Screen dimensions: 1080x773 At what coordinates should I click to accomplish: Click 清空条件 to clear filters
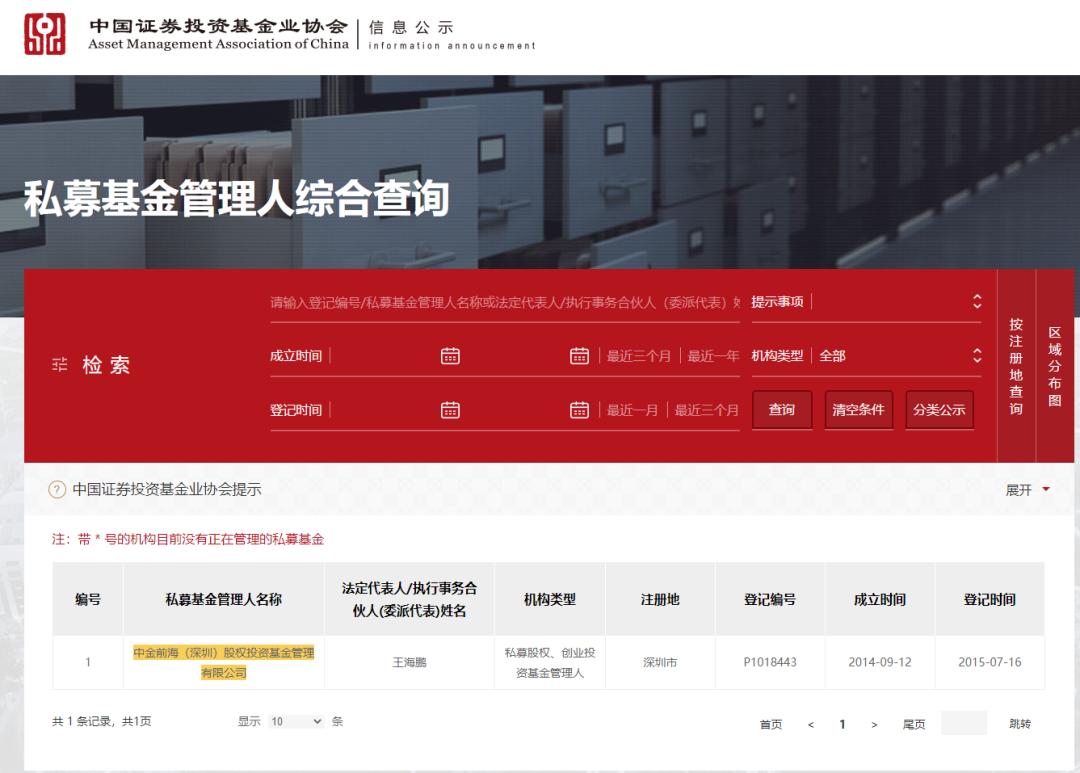(x=858, y=410)
